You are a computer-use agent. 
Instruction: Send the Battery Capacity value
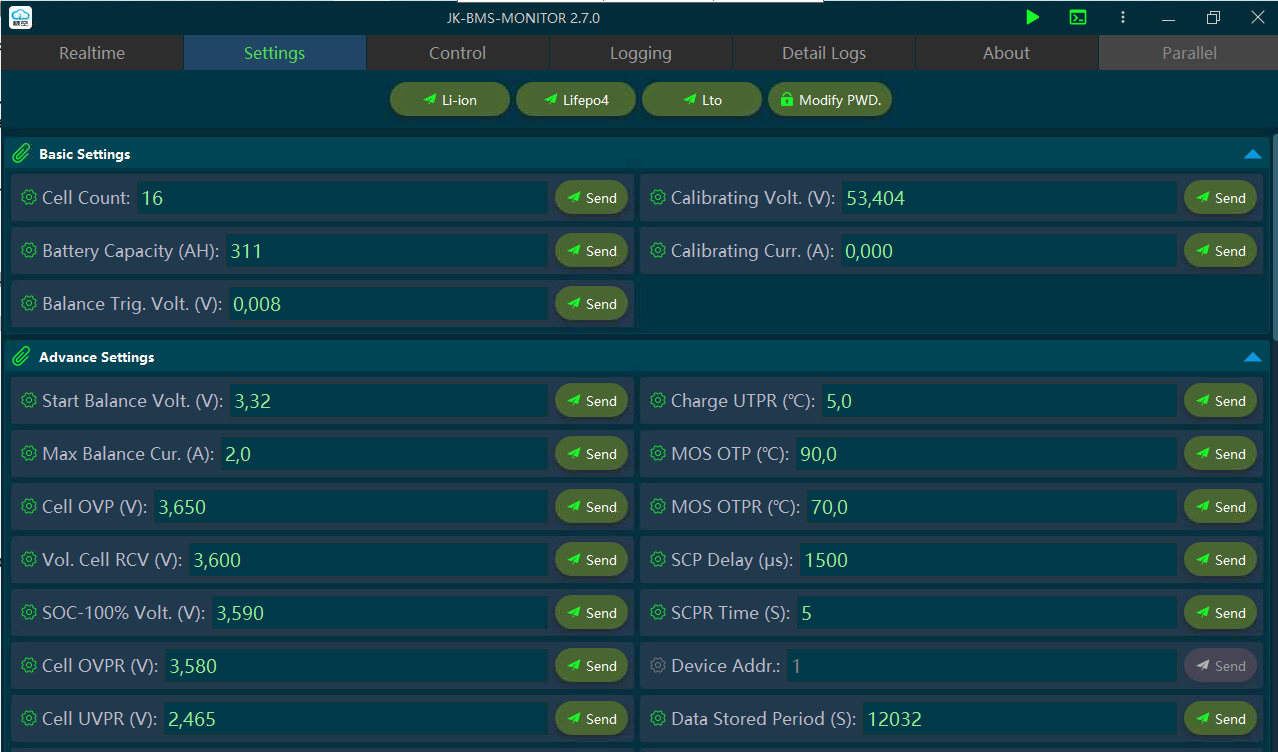coord(592,251)
